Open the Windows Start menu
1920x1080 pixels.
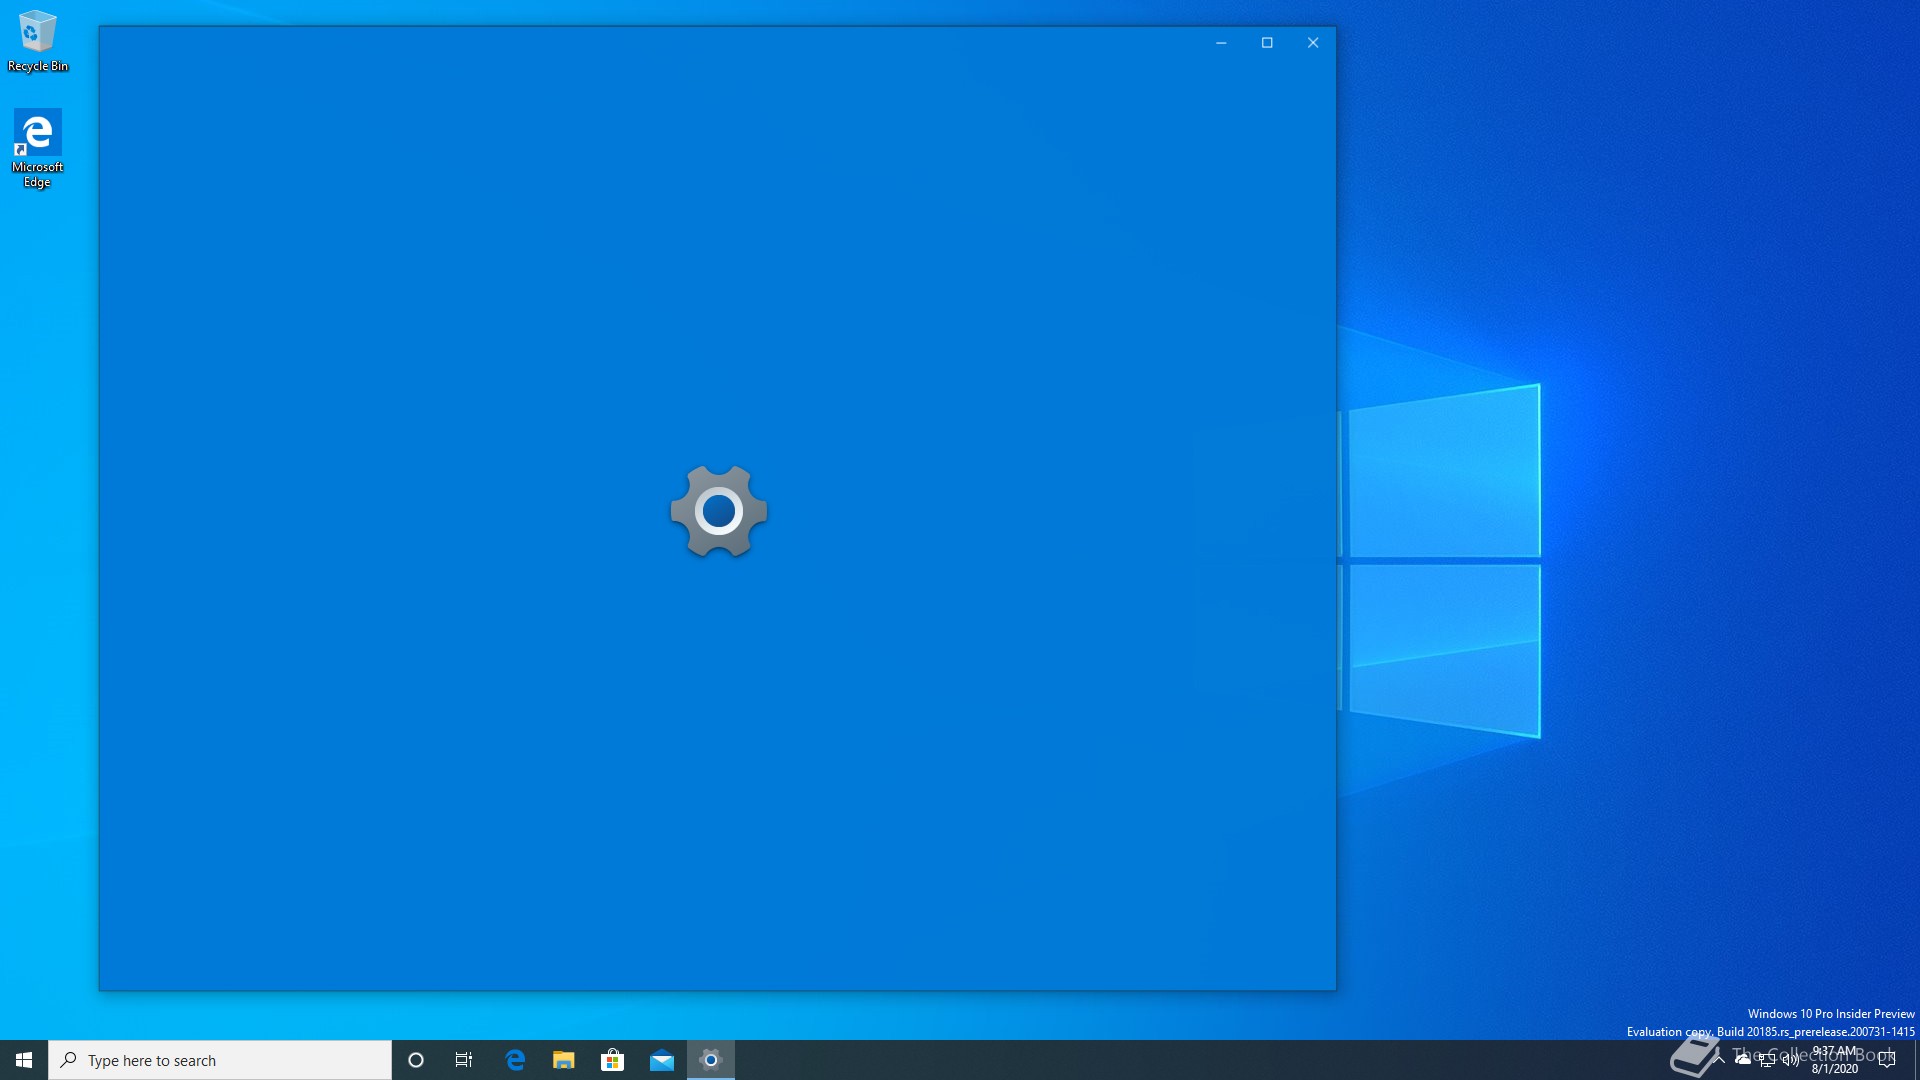(x=24, y=1060)
